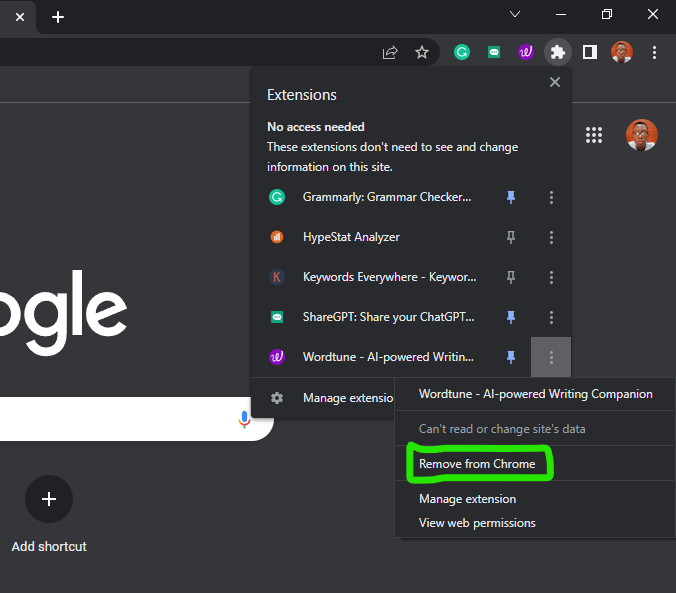Open the Google apps grid

pos(594,135)
